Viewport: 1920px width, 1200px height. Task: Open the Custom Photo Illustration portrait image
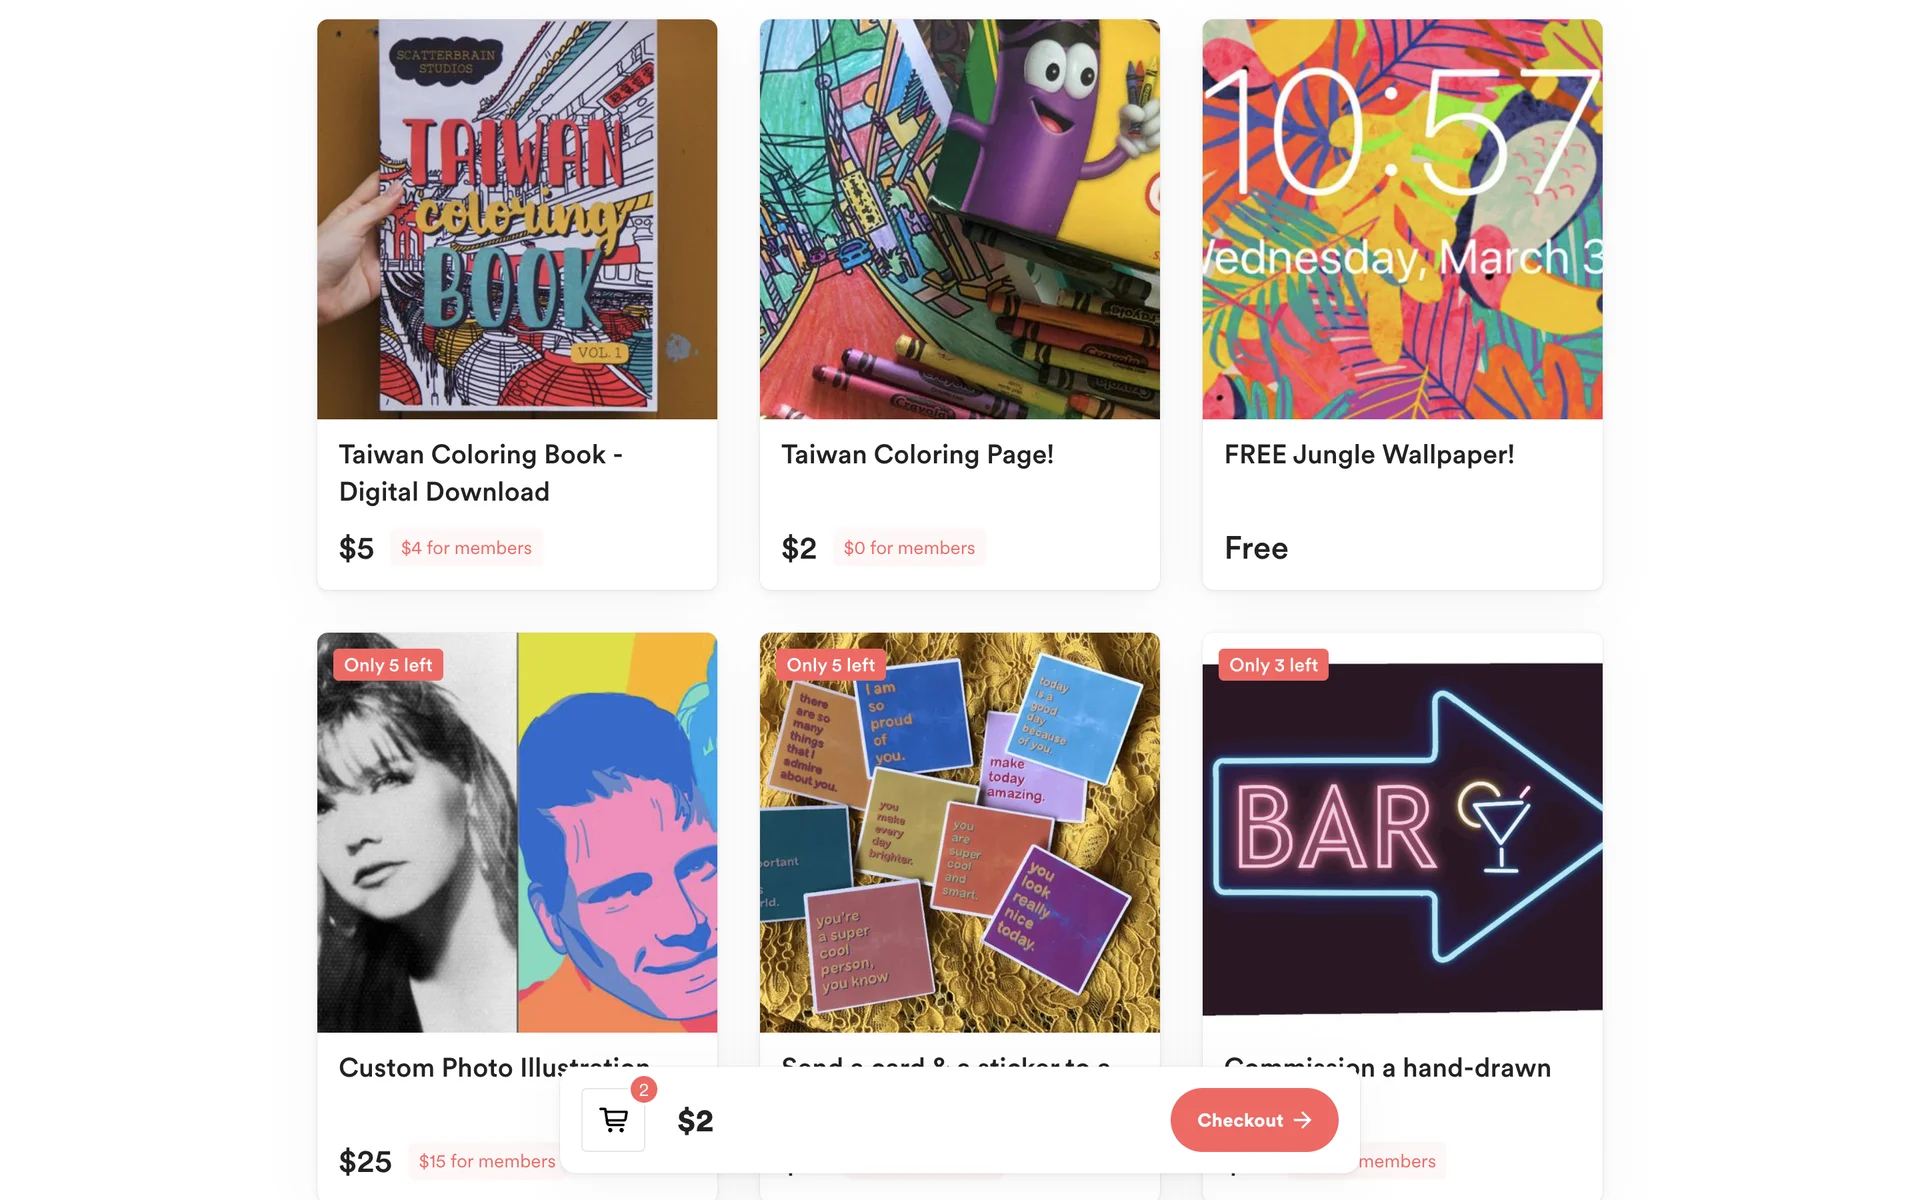point(517,832)
